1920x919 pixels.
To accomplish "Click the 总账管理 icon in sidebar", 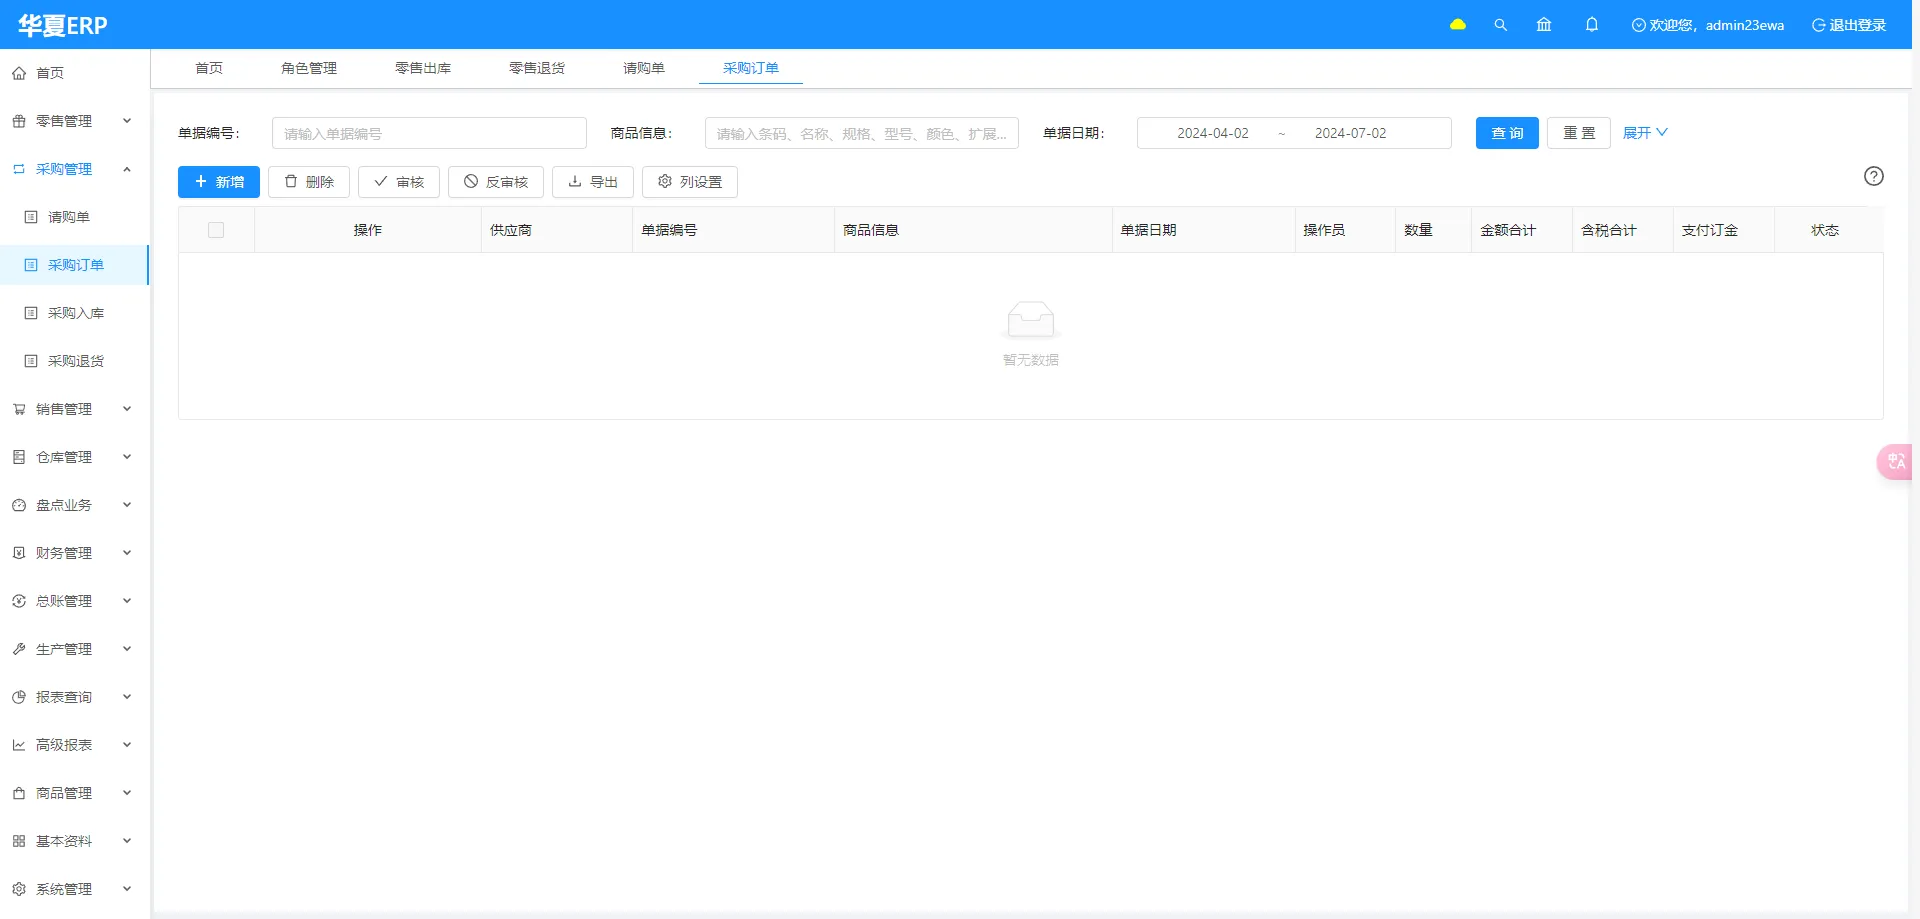I will pos(19,601).
